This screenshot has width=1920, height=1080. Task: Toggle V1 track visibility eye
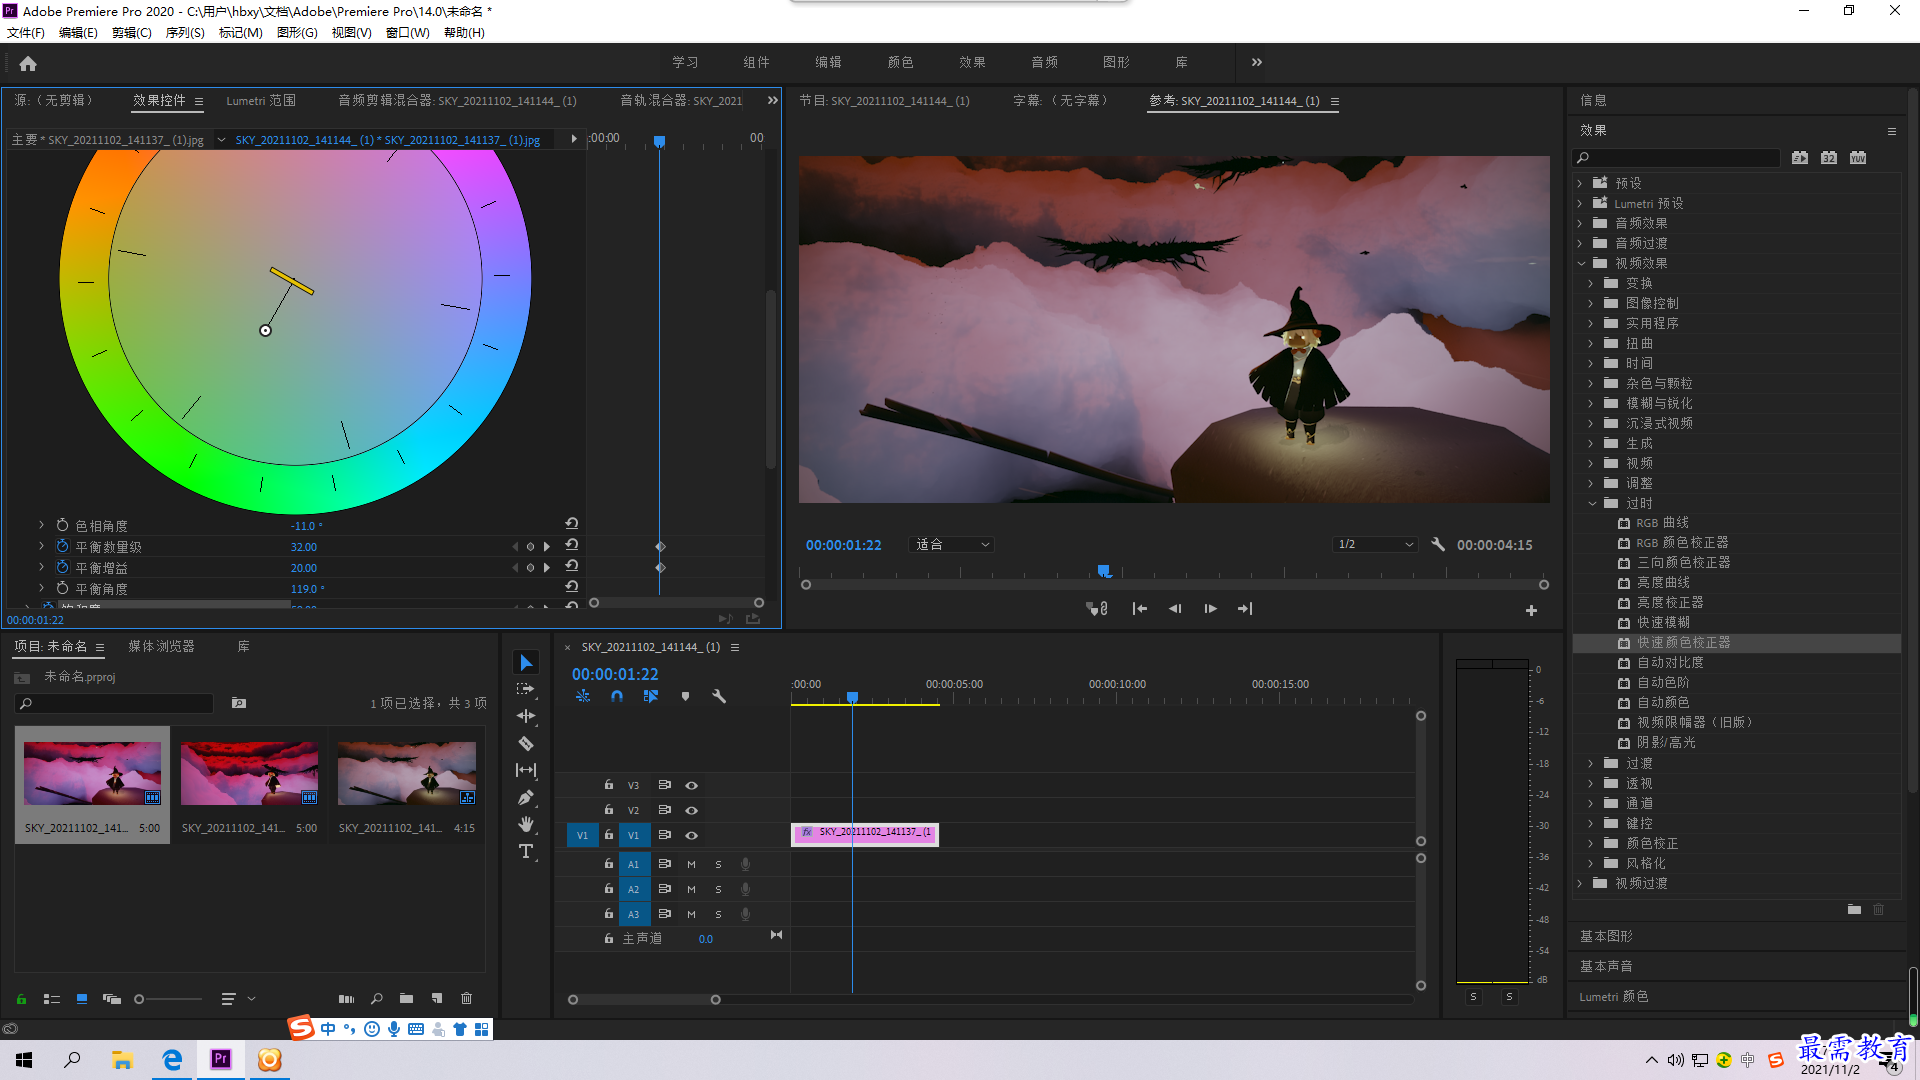pyautogui.click(x=691, y=835)
